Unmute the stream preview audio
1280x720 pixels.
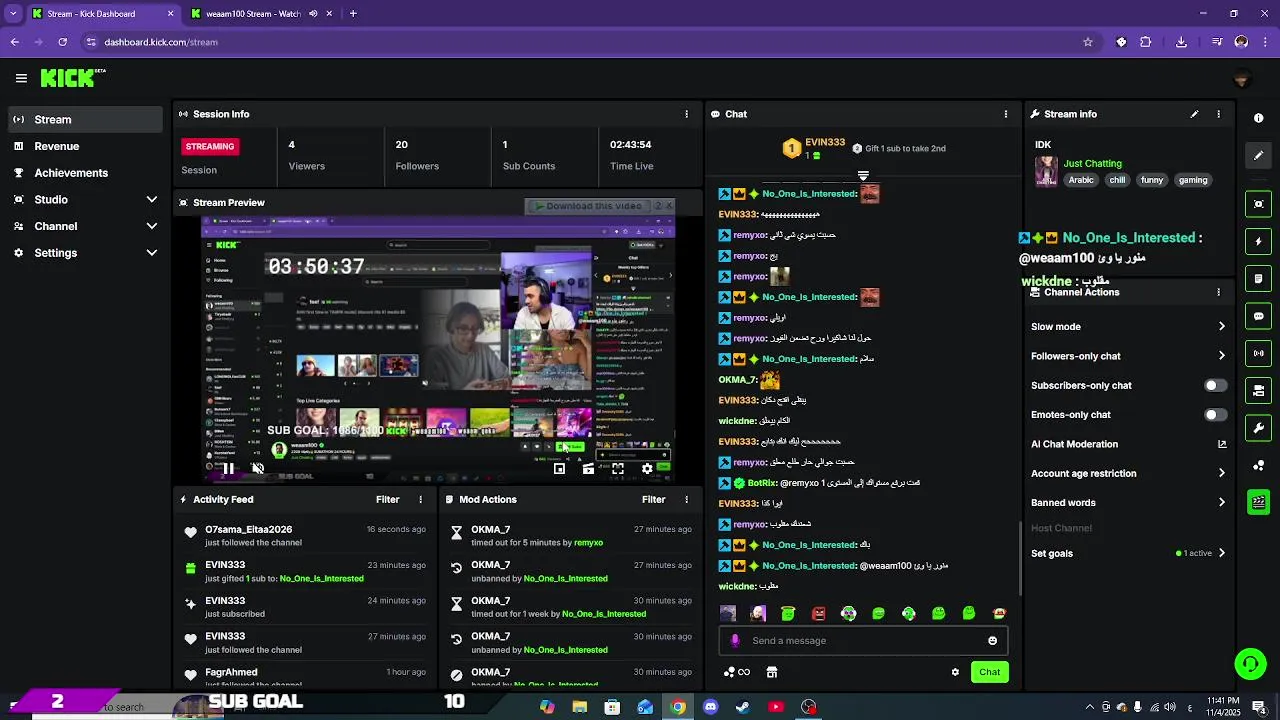(258, 468)
